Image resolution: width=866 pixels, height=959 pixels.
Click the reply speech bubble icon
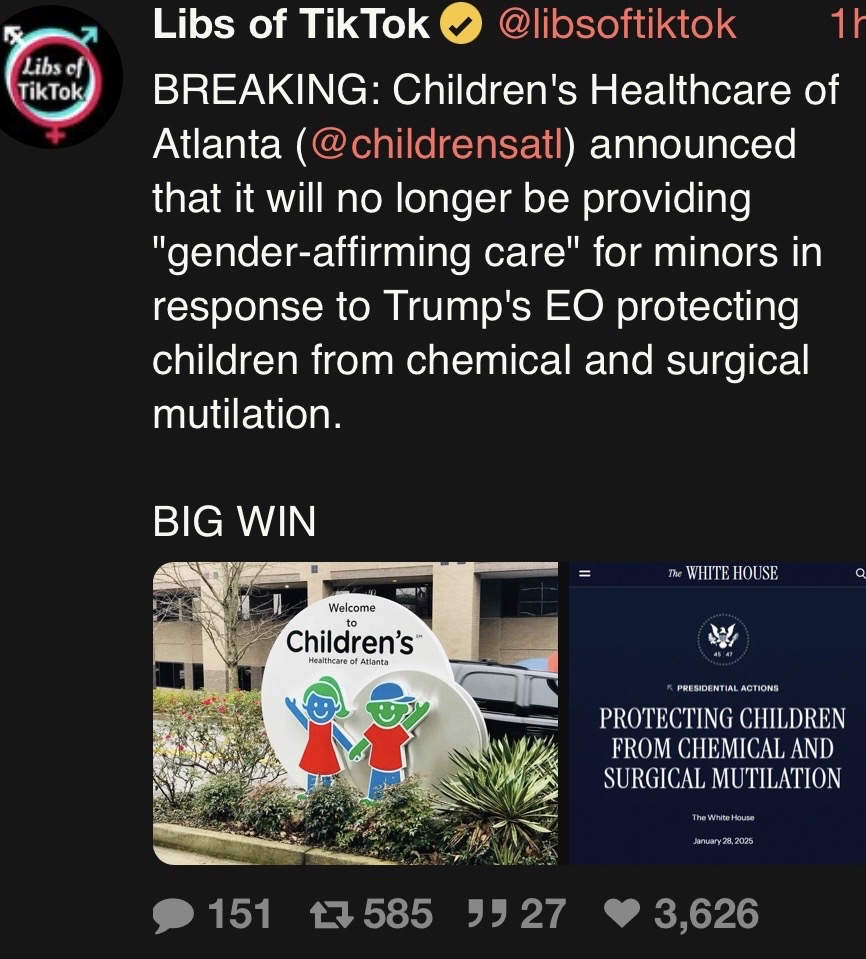(x=174, y=915)
